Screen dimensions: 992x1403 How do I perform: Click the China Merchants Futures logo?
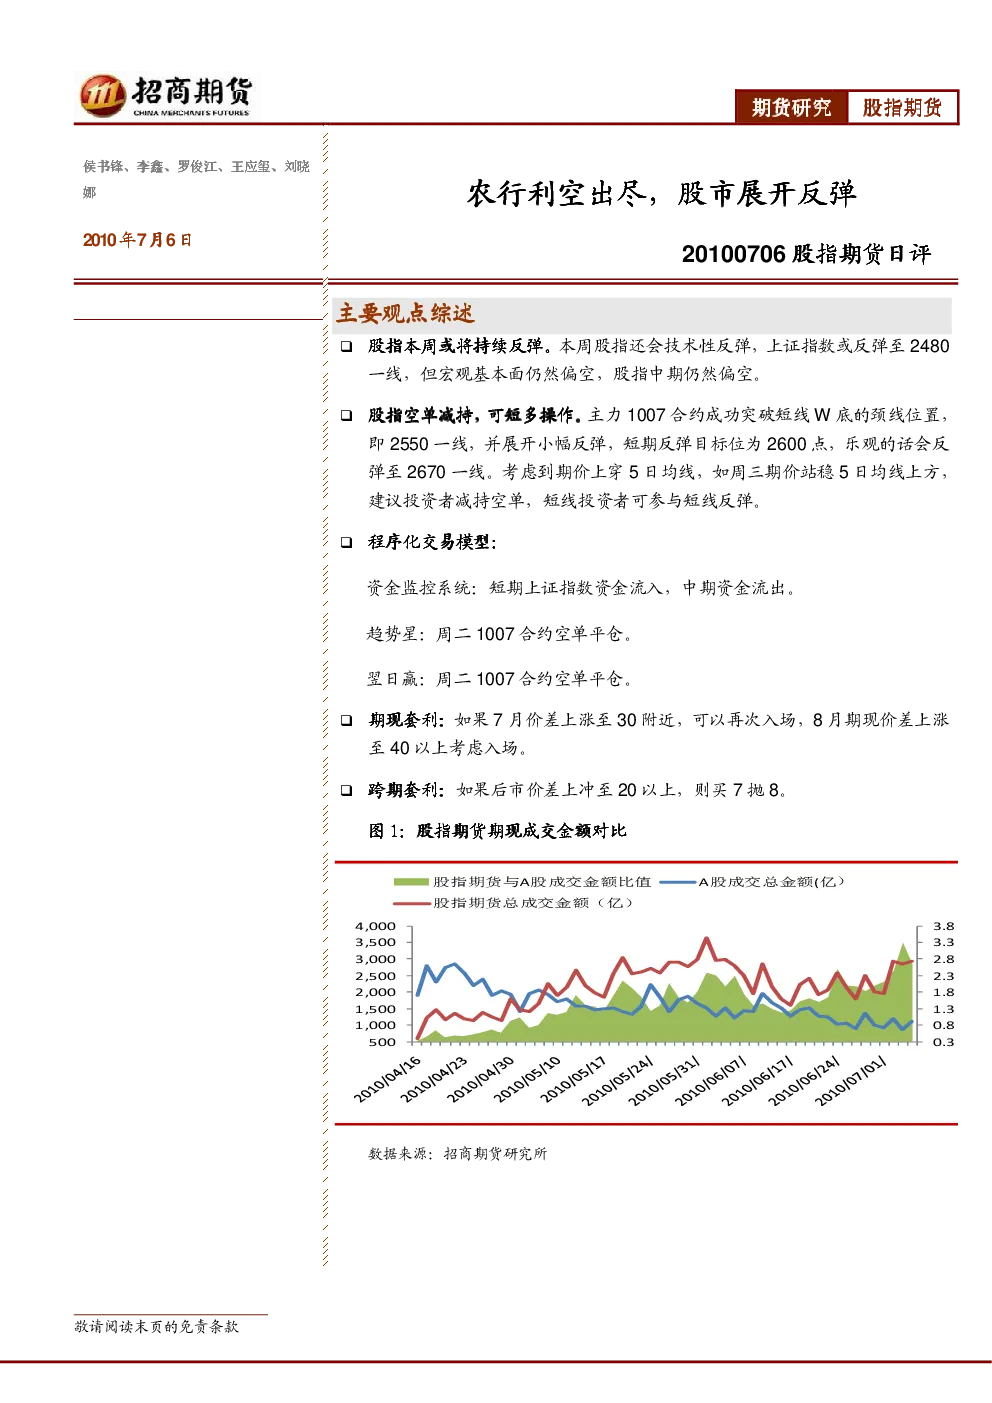pos(166,96)
